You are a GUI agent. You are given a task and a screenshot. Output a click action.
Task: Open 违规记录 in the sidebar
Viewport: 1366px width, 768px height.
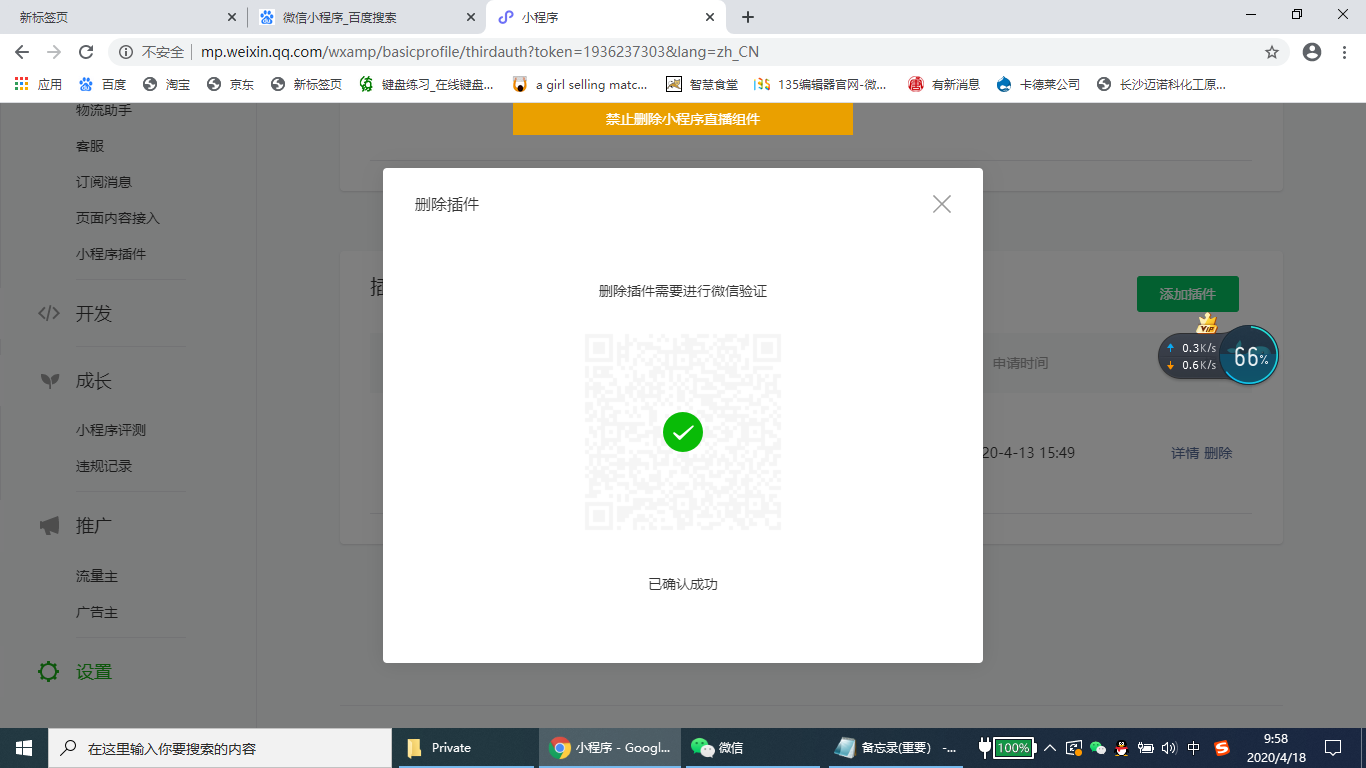pyautogui.click(x=104, y=466)
